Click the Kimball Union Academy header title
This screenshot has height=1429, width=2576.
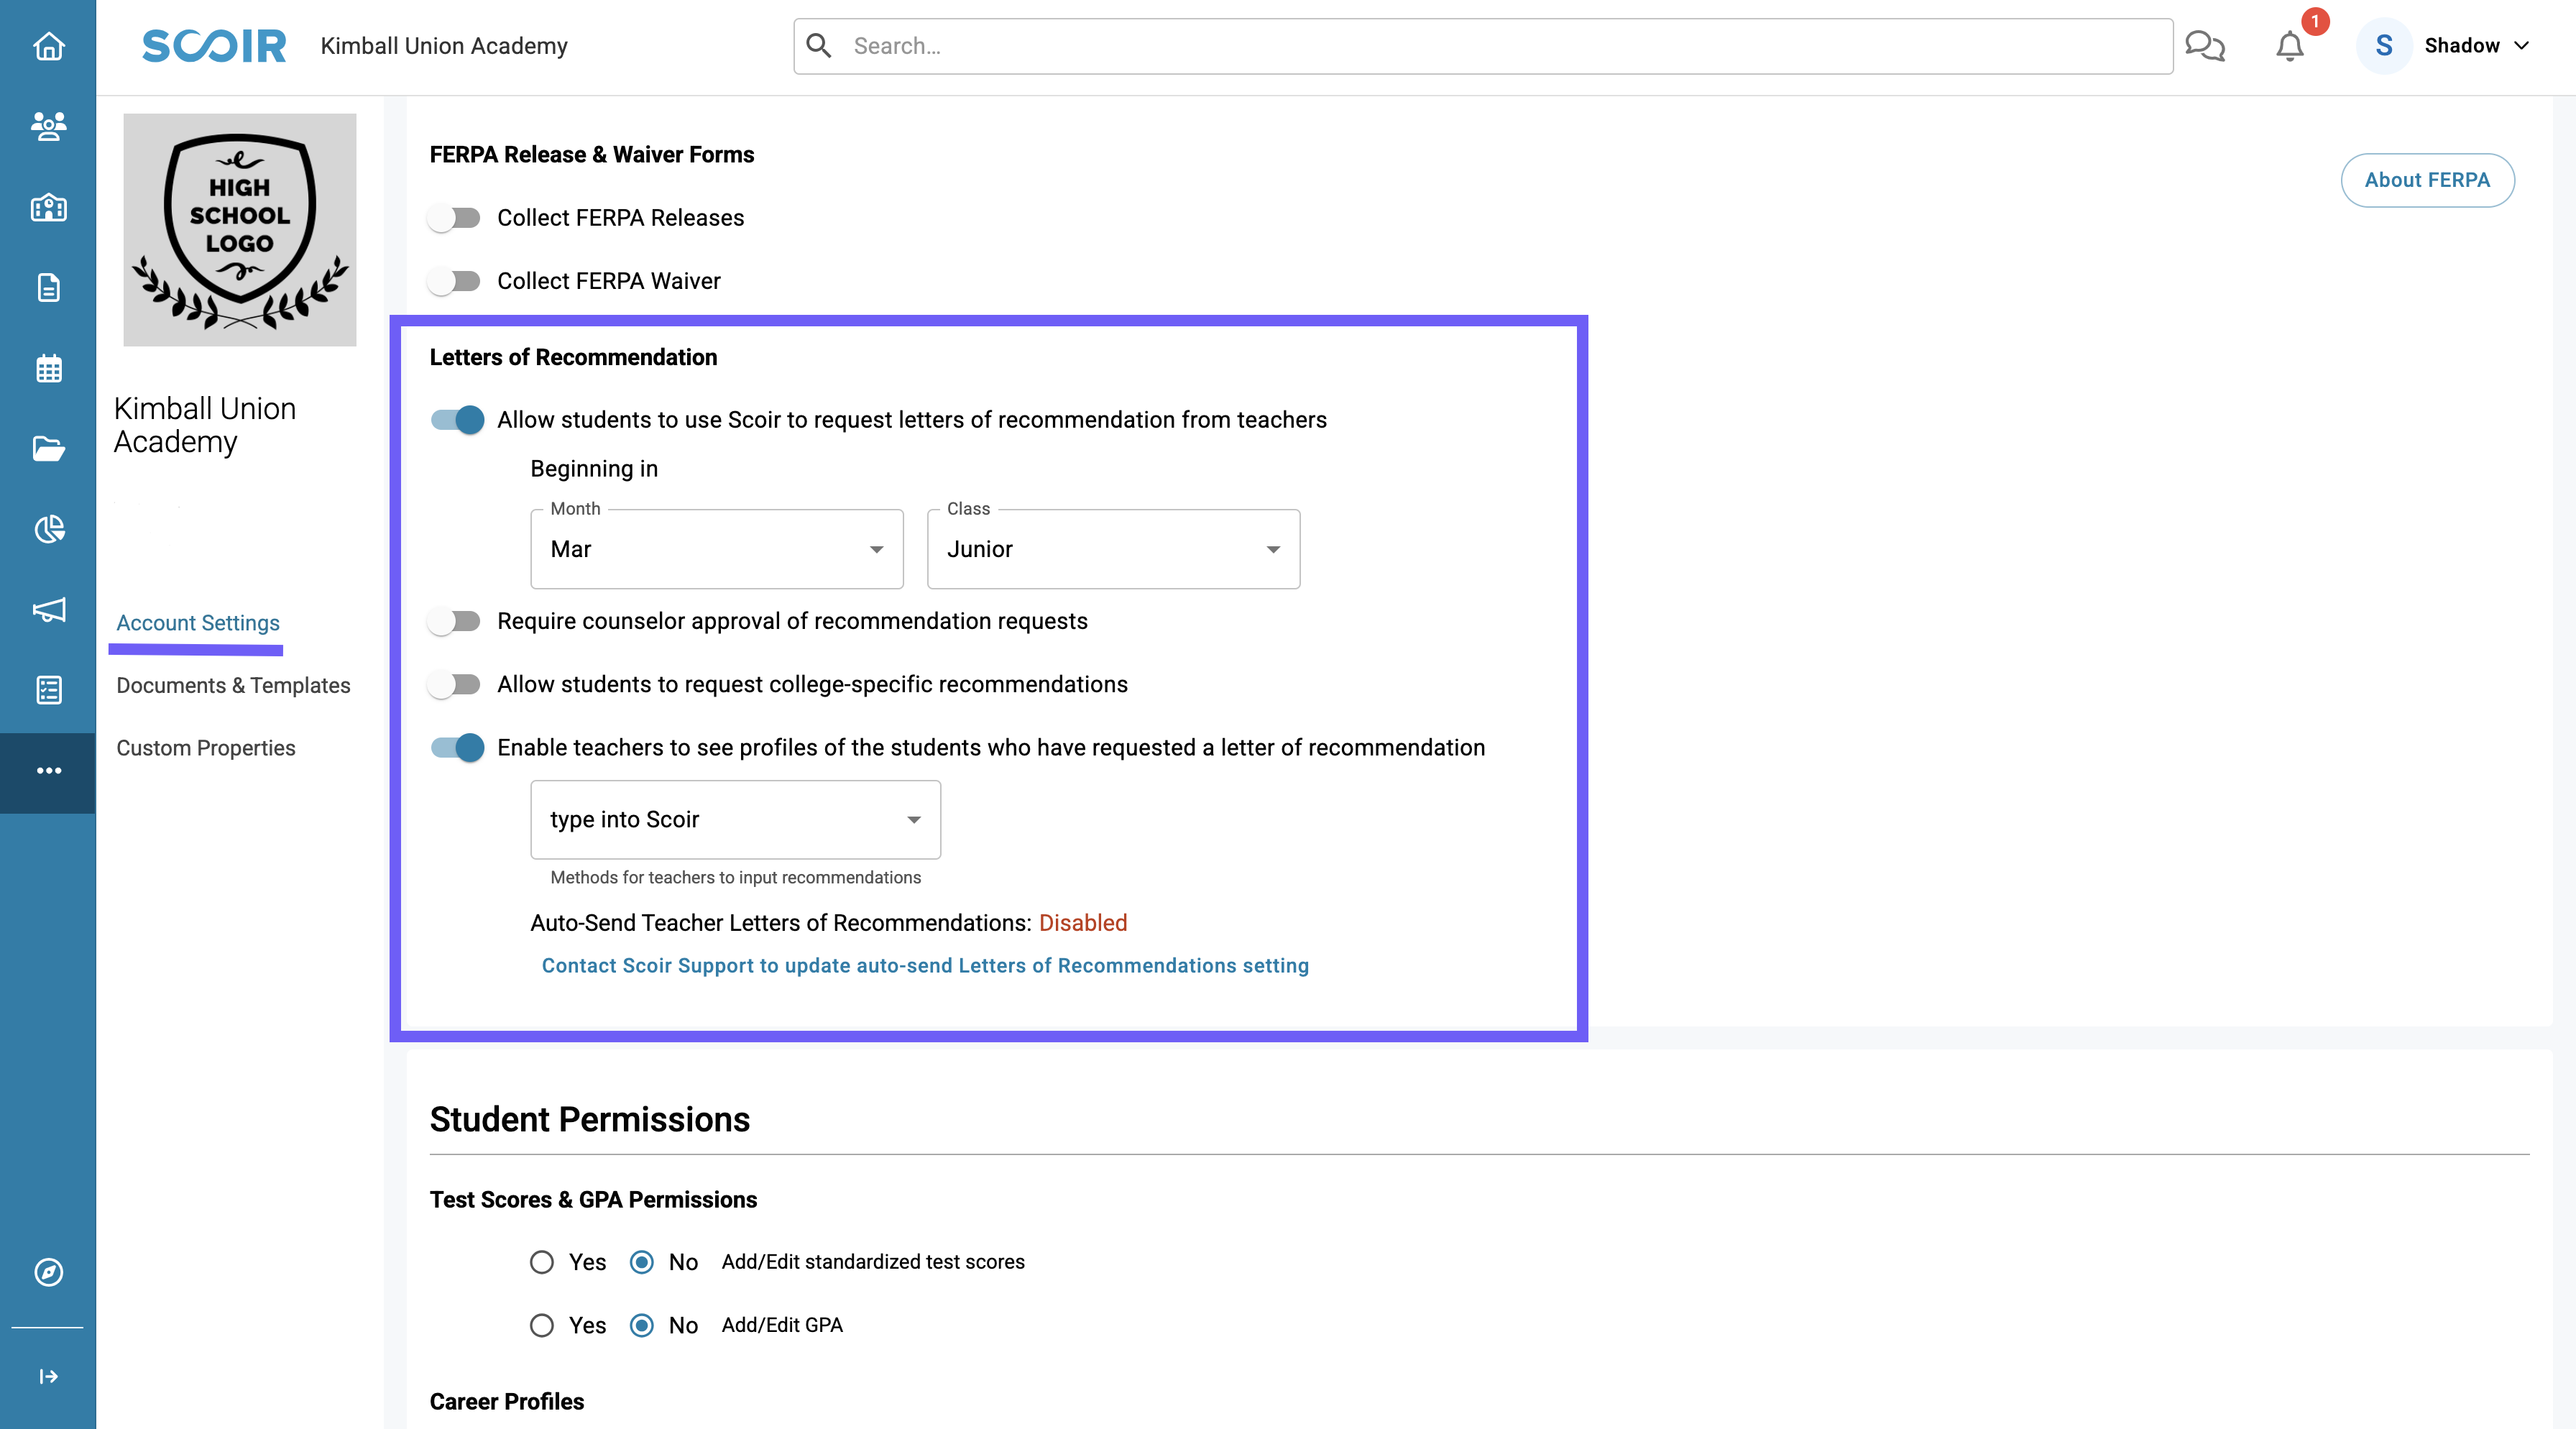coord(444,46)
